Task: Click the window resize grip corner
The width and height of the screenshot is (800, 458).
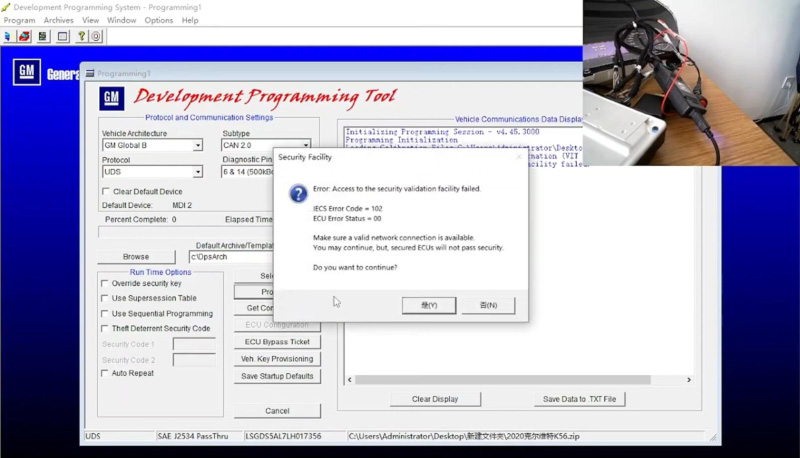Action: point(713,438)
